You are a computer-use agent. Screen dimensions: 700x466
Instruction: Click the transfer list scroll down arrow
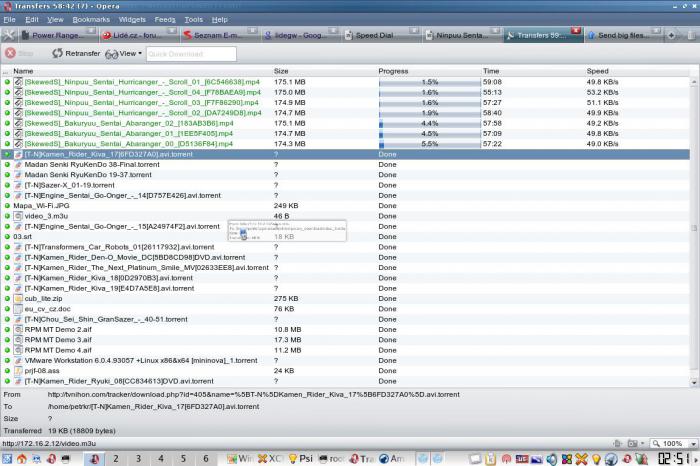coord(694,383)
